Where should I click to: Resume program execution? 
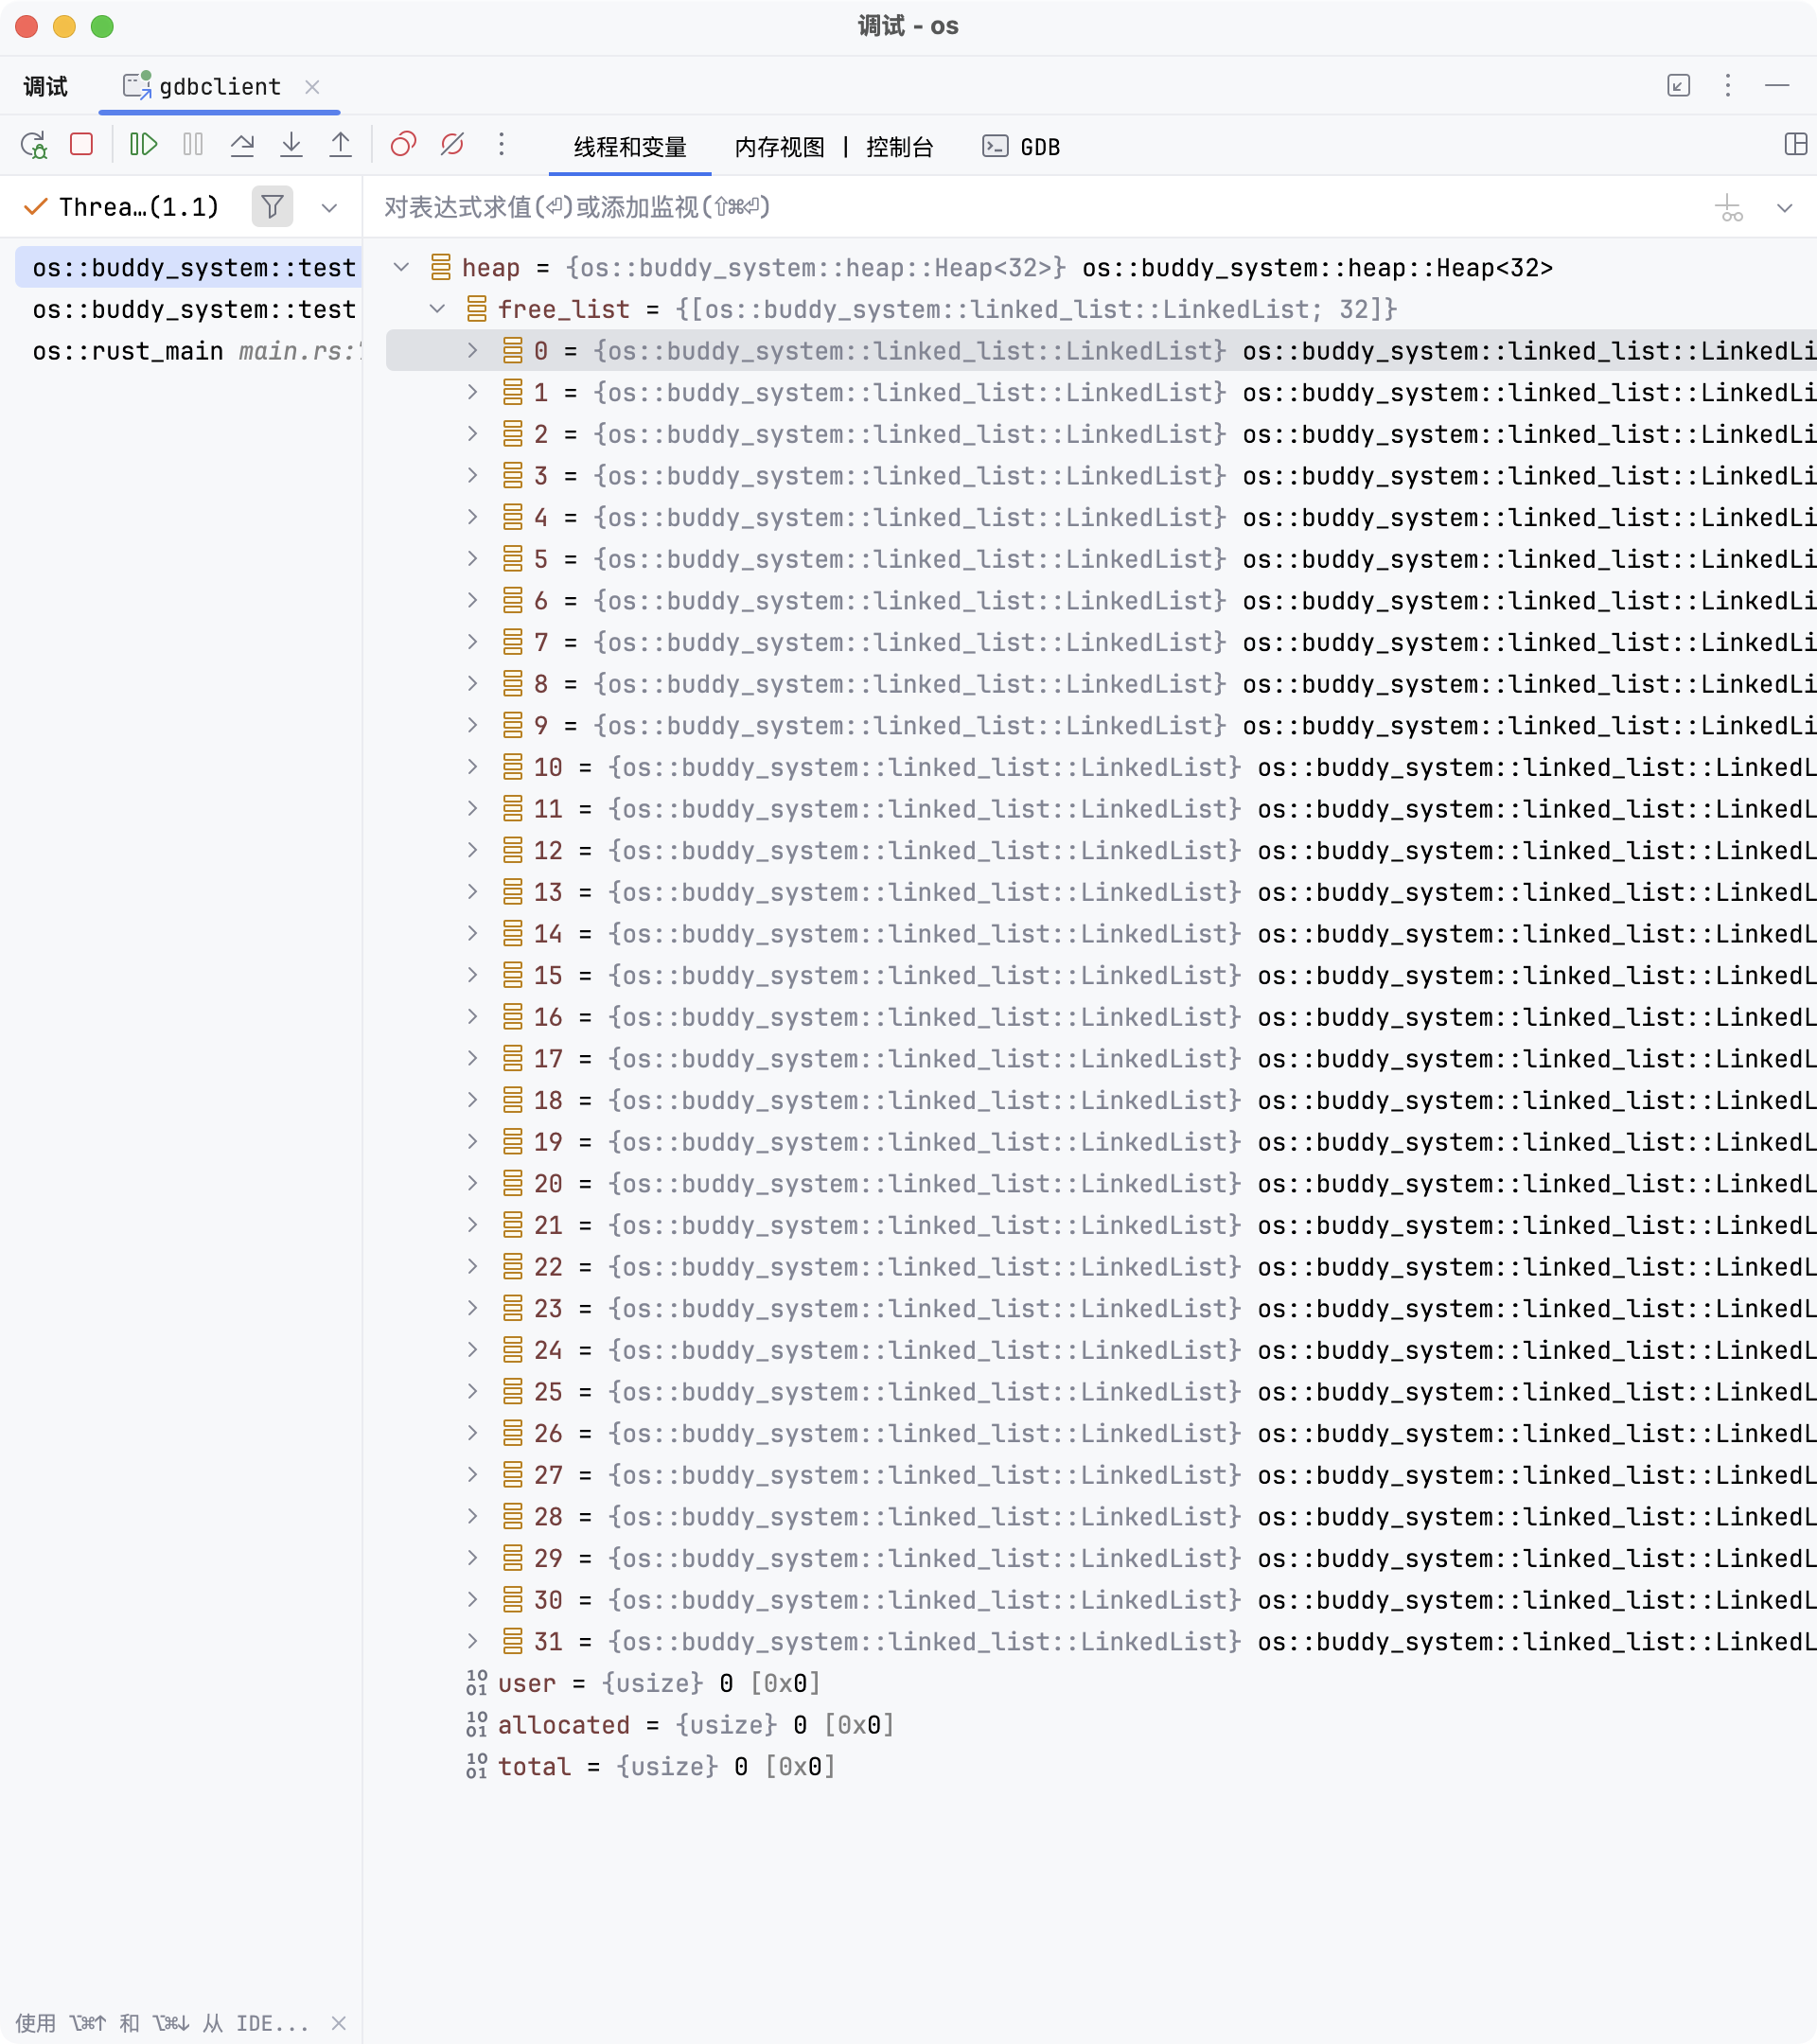click(143, 145)
